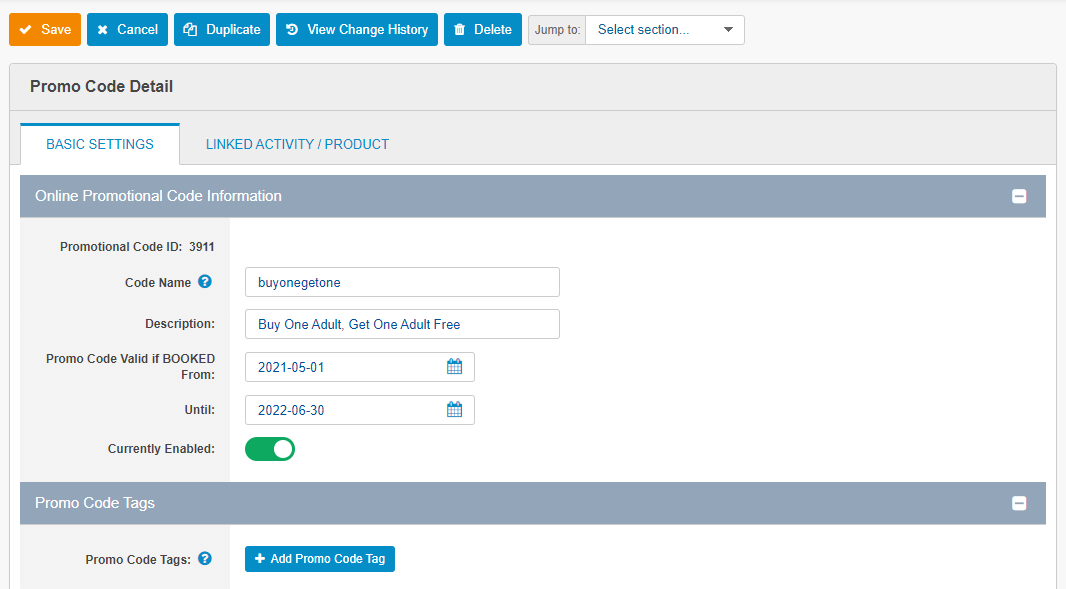Collapse the Promo Code Tags section
The image size is (1066, 589).
(x=1018, y=503)
